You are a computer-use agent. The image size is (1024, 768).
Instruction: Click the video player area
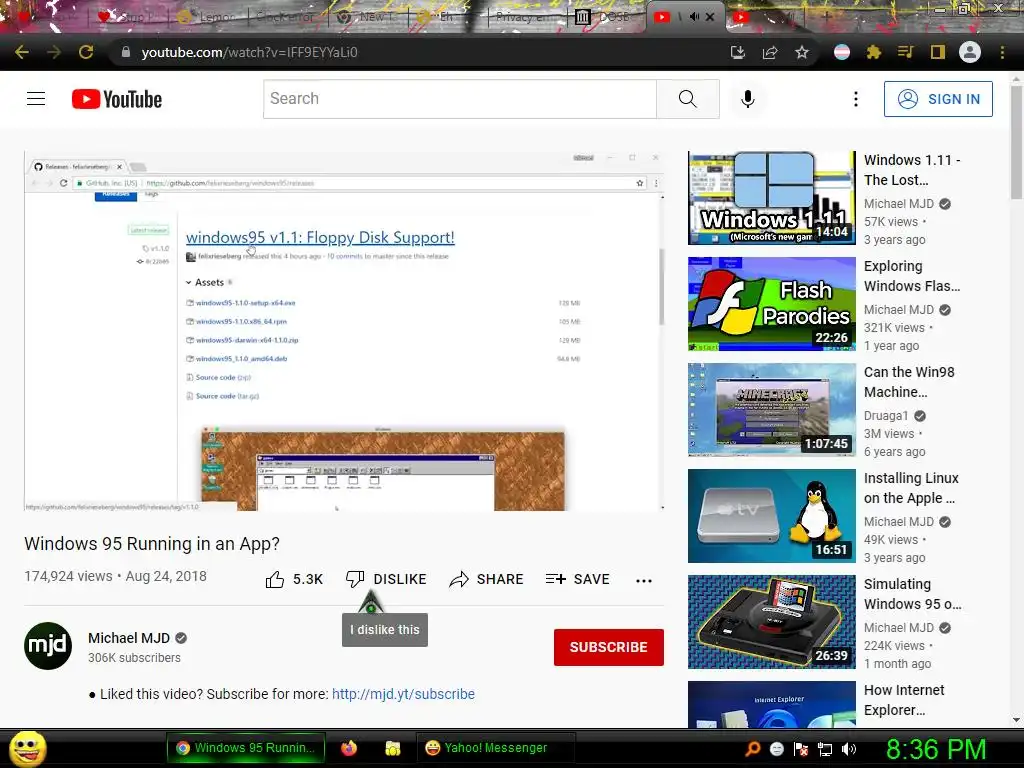345,331
